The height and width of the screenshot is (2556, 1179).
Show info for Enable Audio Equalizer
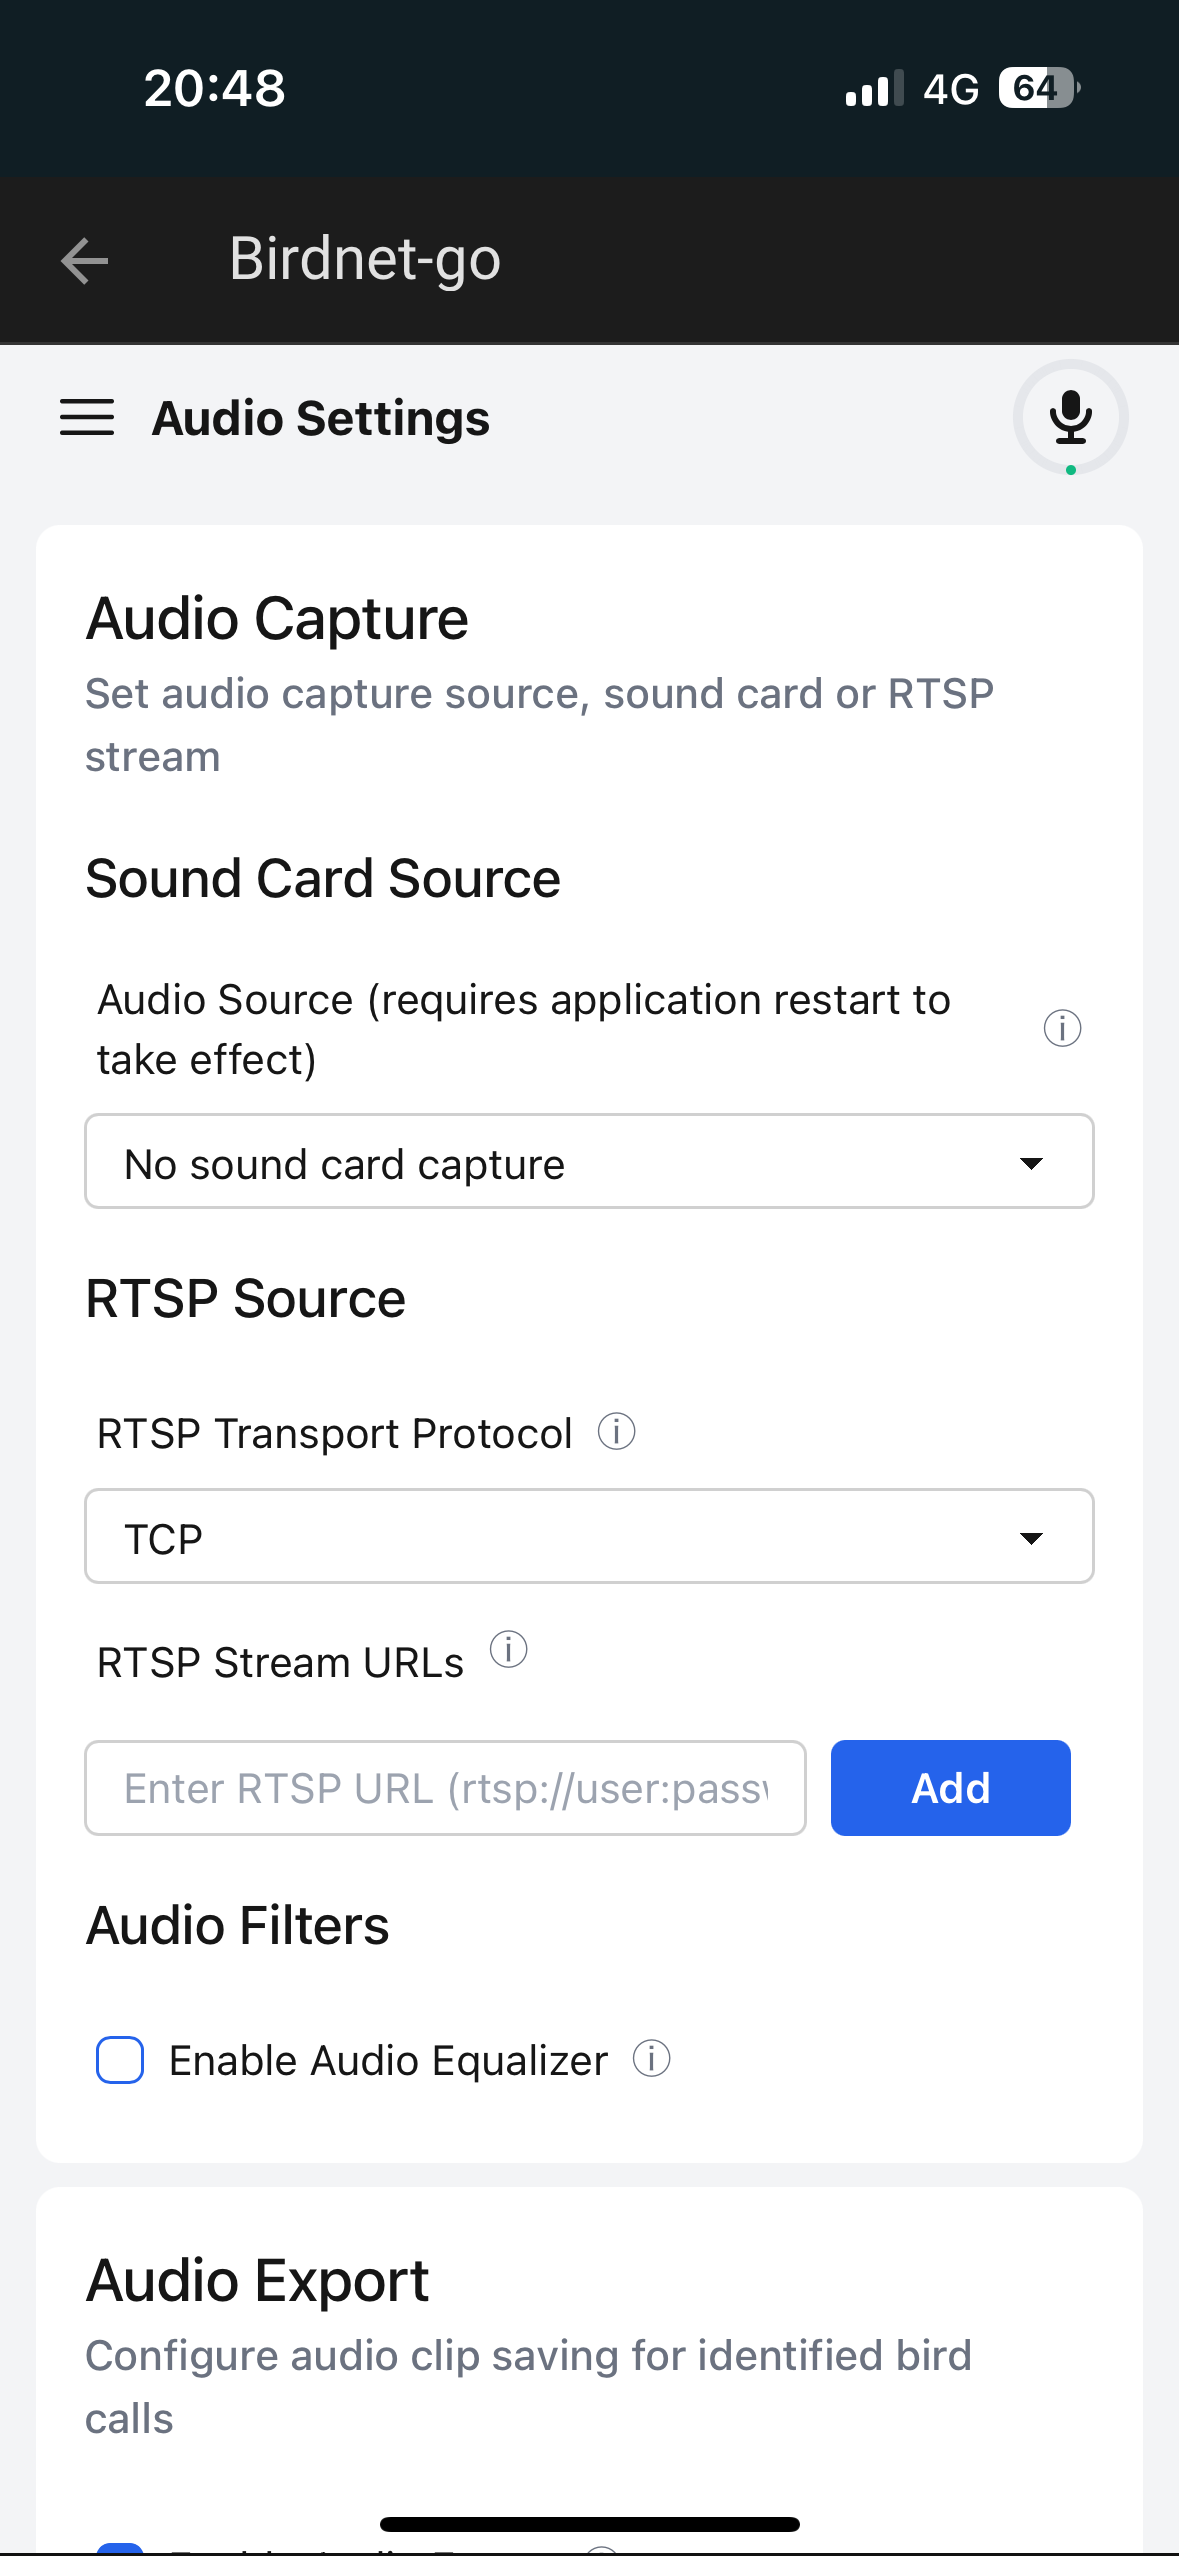(x=651, y=2058)
